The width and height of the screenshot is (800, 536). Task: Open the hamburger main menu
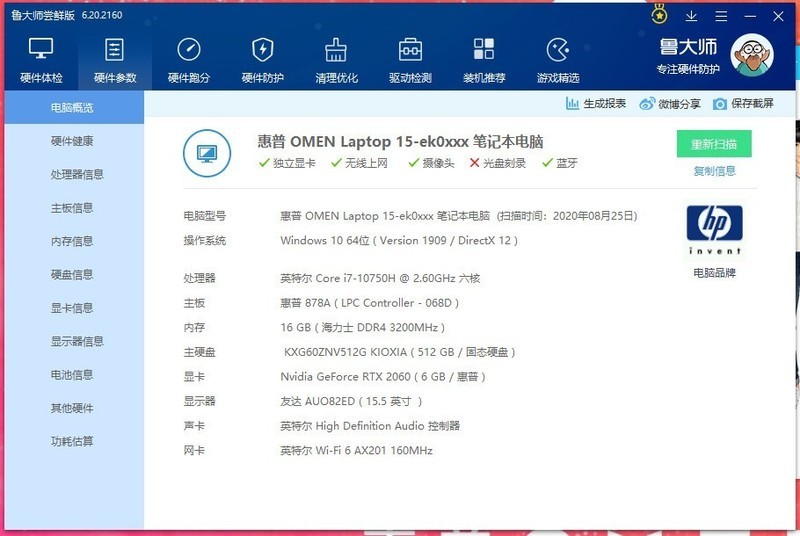click(x=721, y=16)
